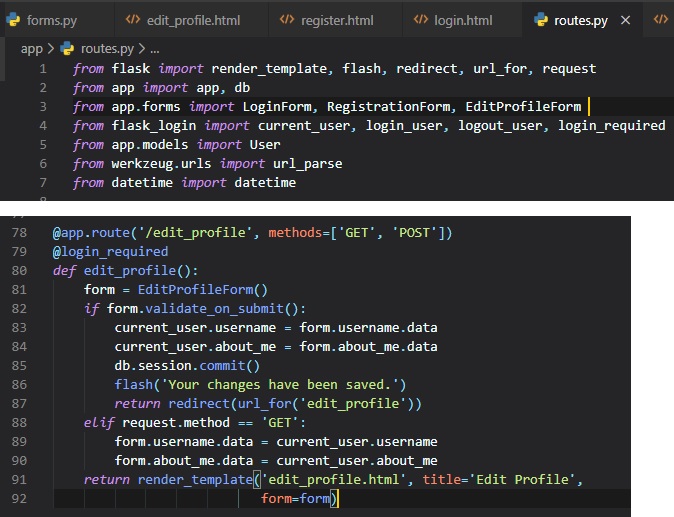Screen dimensions: 674x517
Task: Close the routes.py tab
Action: tap(626, 20)
